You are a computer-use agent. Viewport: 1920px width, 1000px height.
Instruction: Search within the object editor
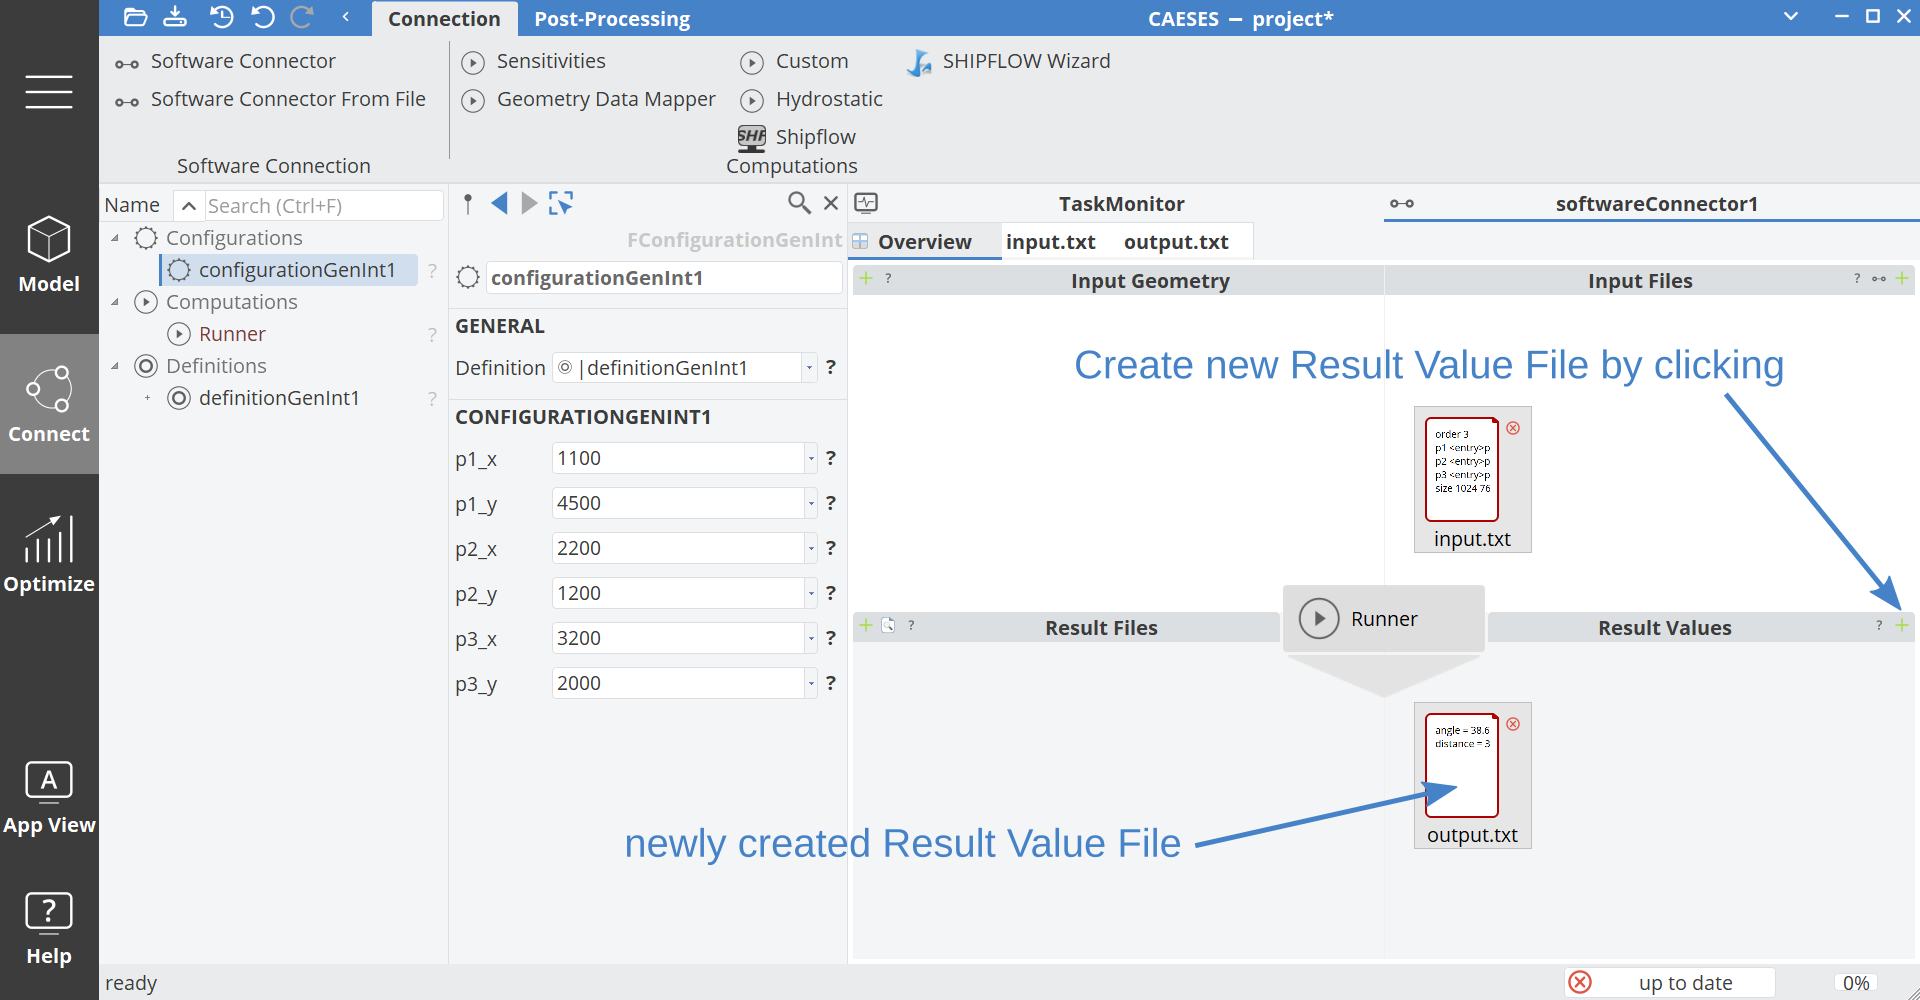pos(799,204)
